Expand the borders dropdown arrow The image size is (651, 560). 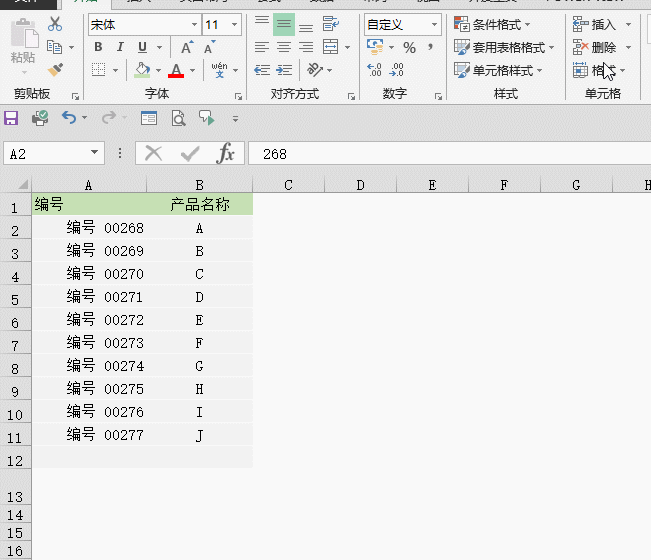[x=115, y=70]
